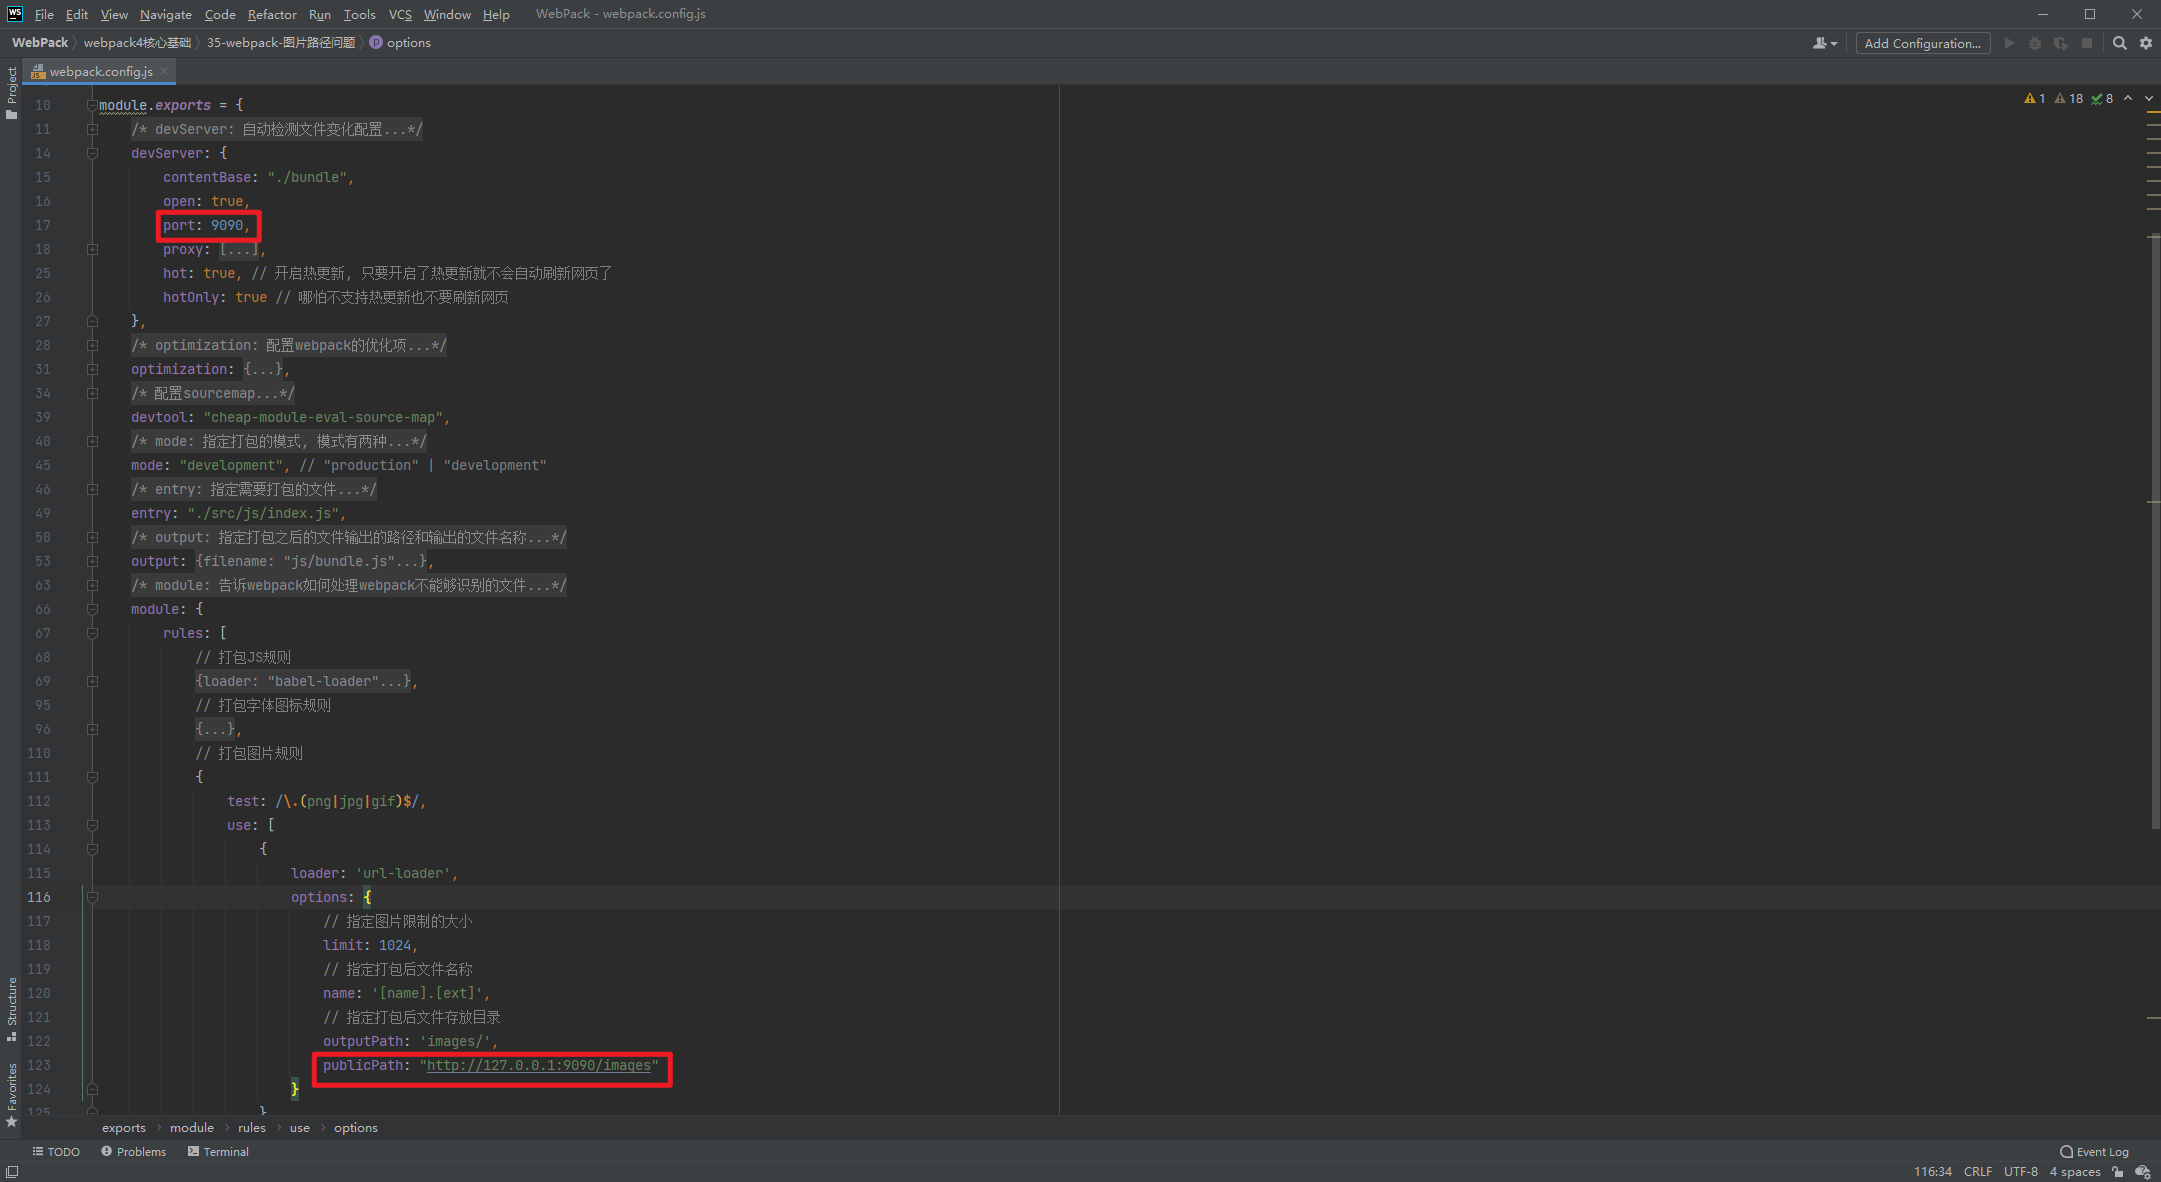Viewport: 2161px width, 1182px height.
Task: Select webpack.config.js editor tab
Action: [x=100, y=71]
